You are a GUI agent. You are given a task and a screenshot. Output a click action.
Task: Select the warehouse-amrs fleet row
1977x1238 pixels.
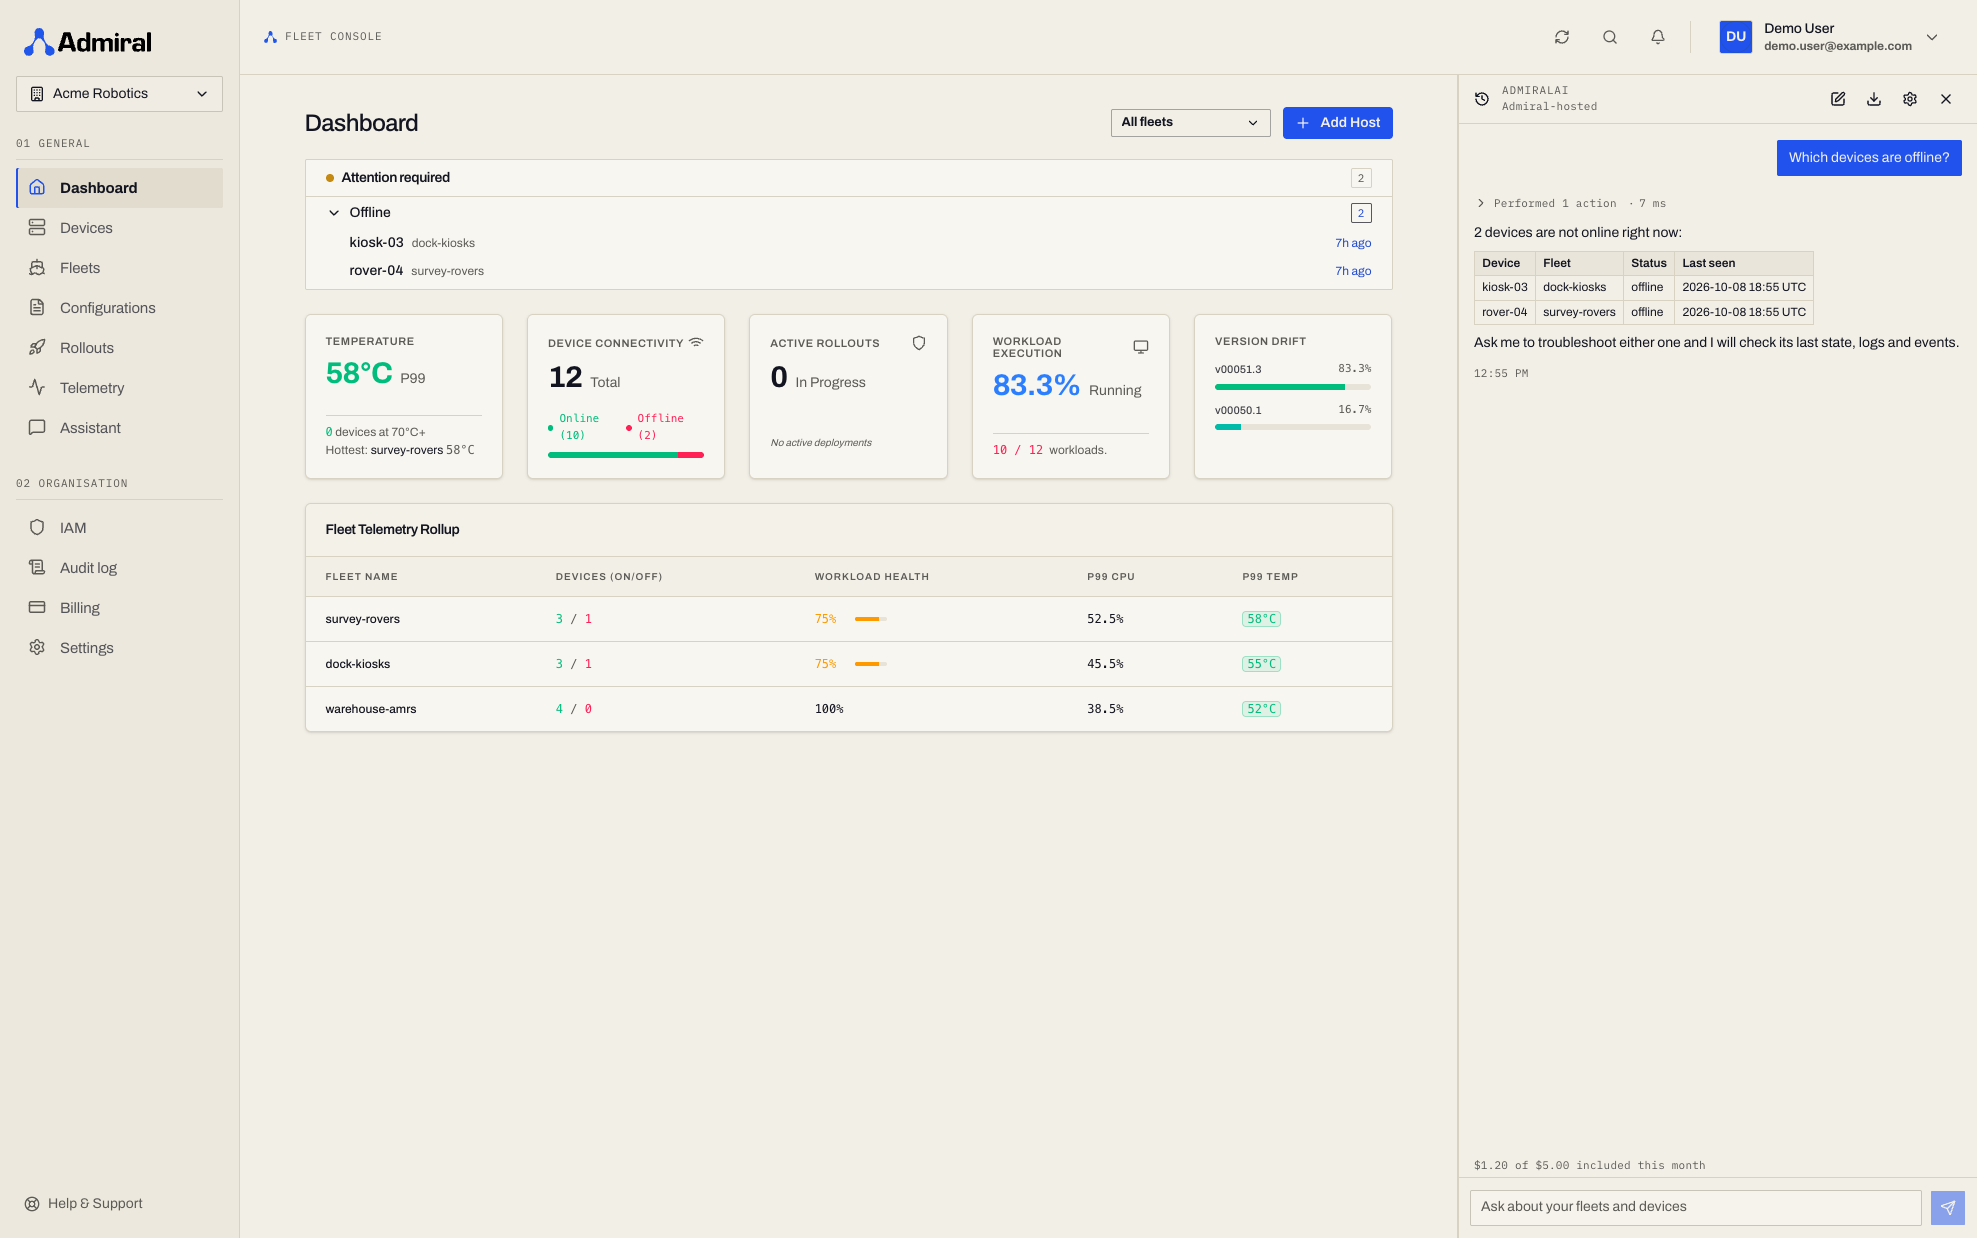point(848,709)
